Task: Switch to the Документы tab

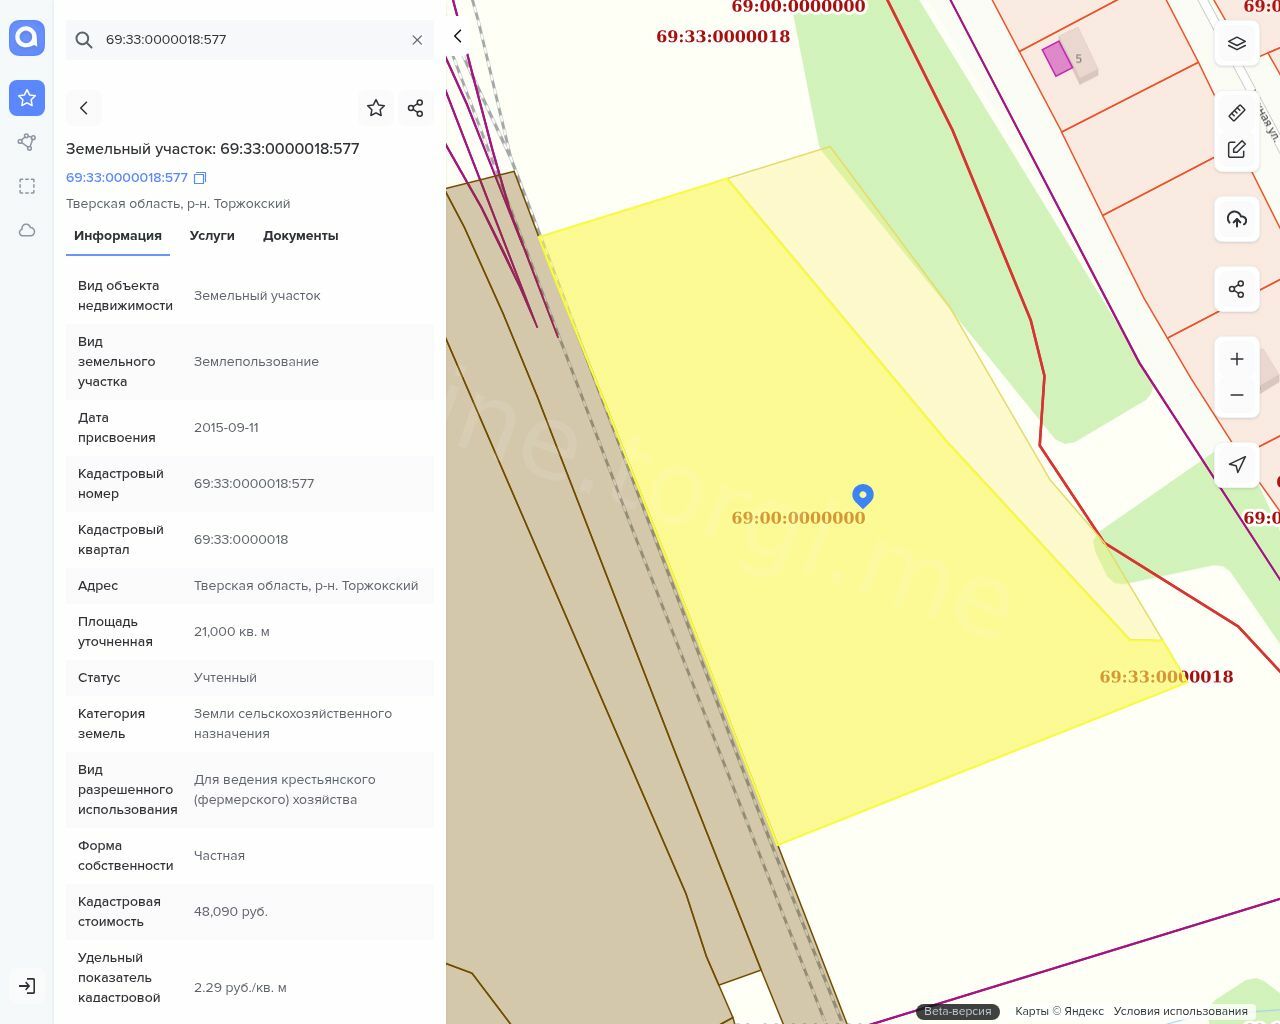Action: [x=301, y=236]
